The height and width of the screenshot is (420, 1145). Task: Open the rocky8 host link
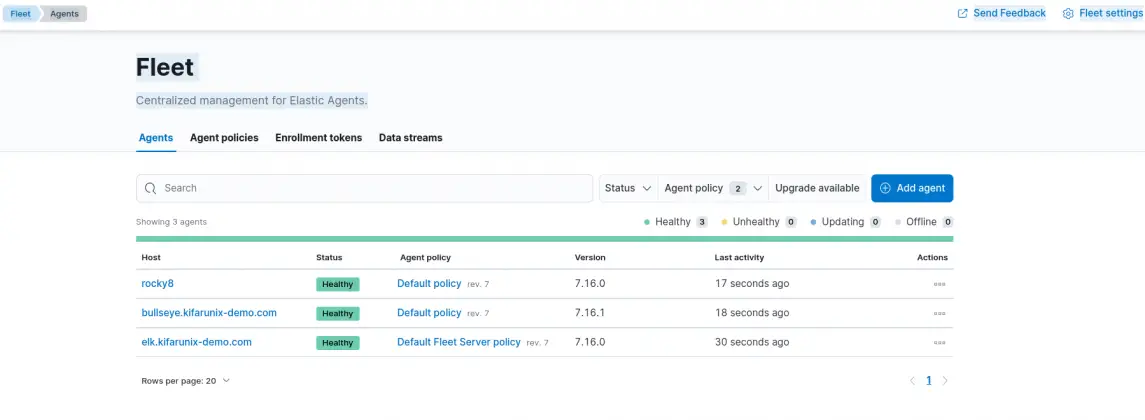158,284
